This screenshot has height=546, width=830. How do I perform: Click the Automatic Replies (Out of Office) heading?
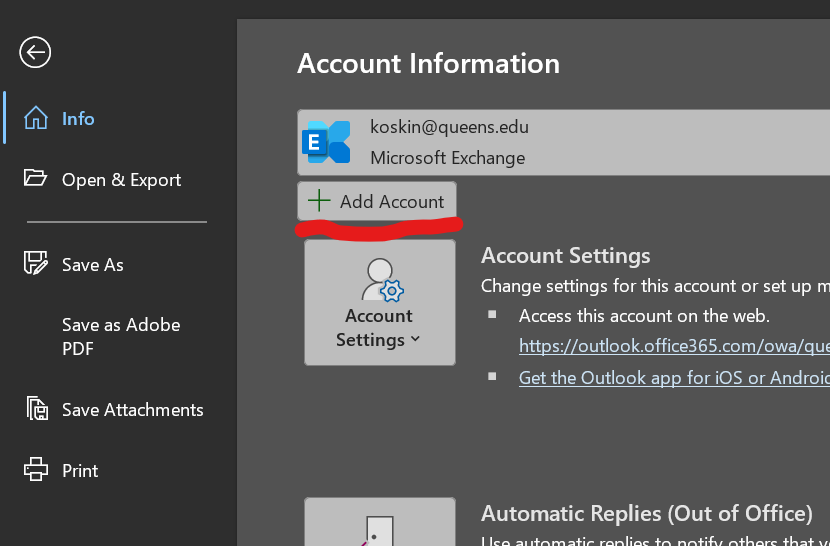tap(647, 514)
